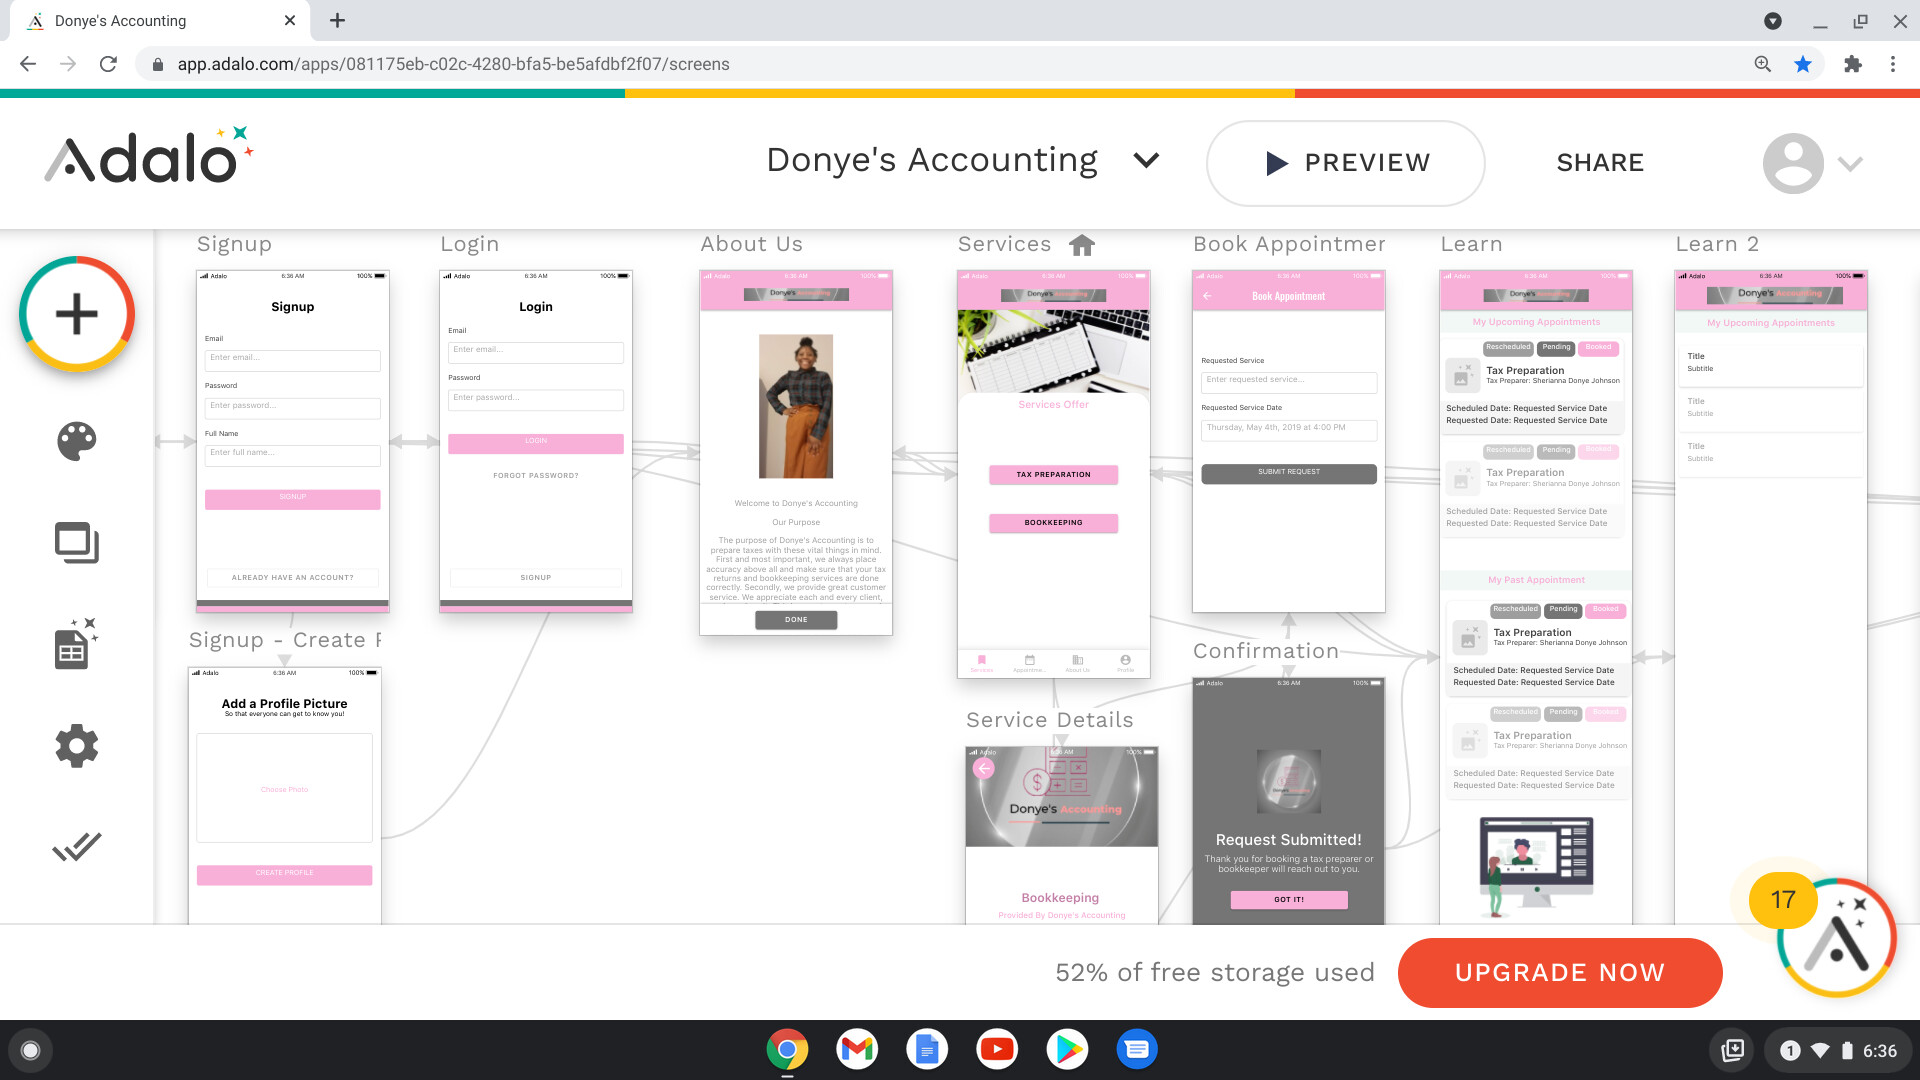Open the Branding palette icon
This screenshot has width=1920, height=1080.
(77, 441)
